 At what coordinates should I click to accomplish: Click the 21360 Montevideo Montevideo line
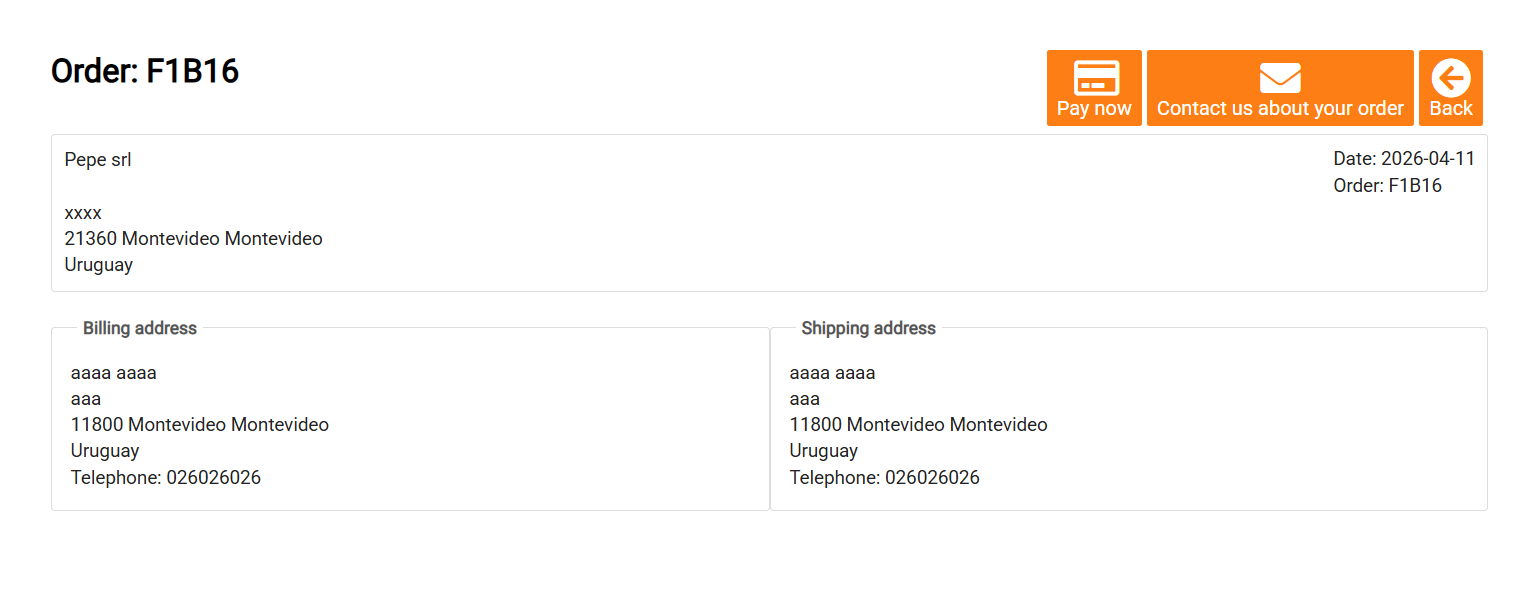pos(193,238)
